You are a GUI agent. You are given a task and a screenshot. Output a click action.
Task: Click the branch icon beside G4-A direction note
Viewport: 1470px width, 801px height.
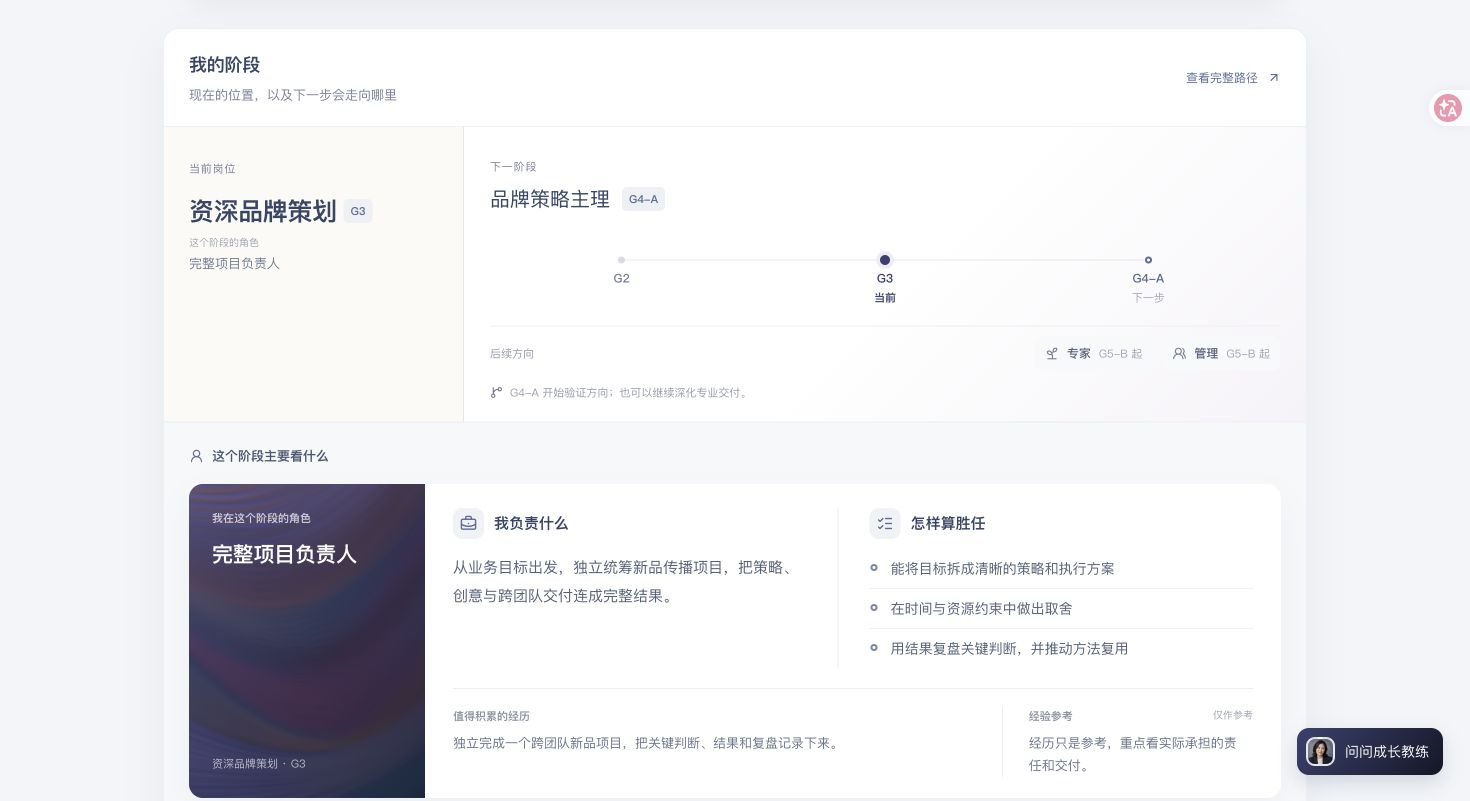496,393
